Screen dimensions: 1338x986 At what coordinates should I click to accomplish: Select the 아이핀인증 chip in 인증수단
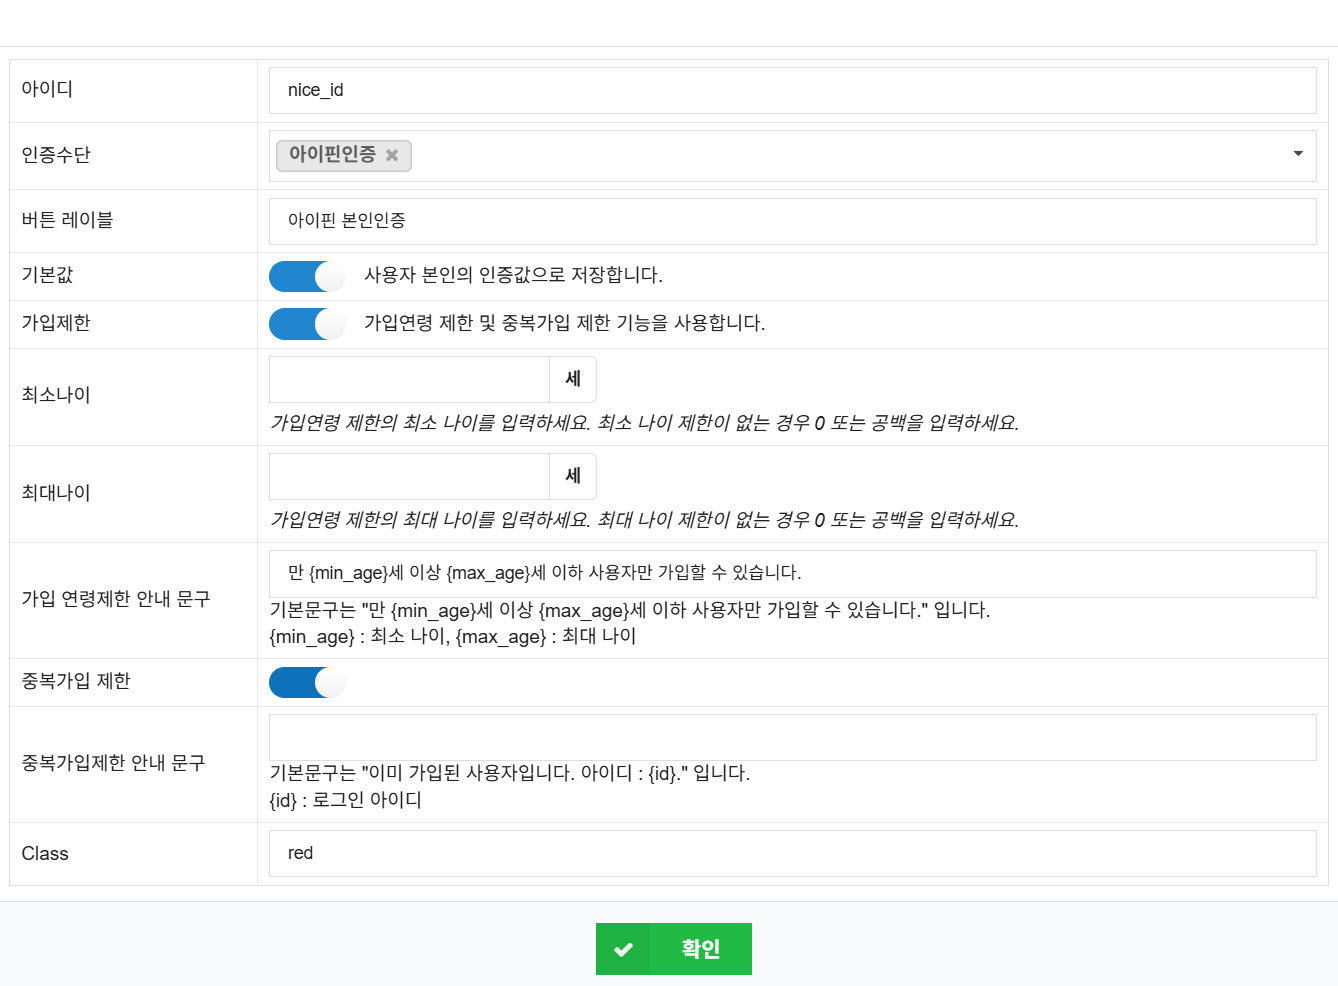point(332,155)
